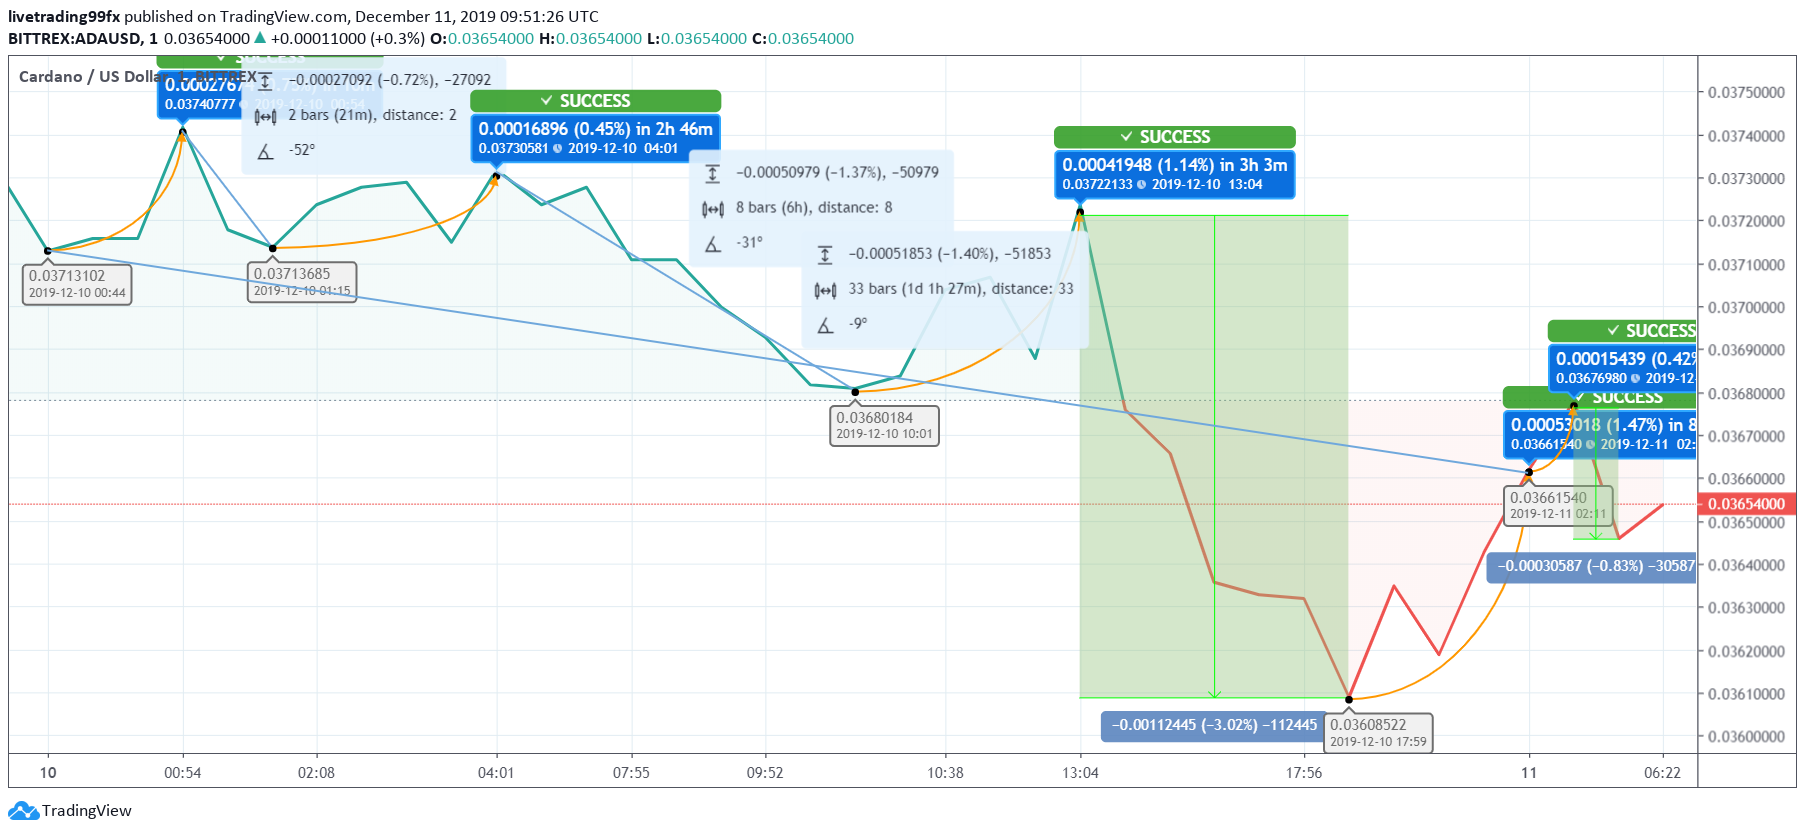Click the 0.03680000 price axis label
This screenshot has height=834, width=1805.
pyautogui.click(x=1746, y=394)
